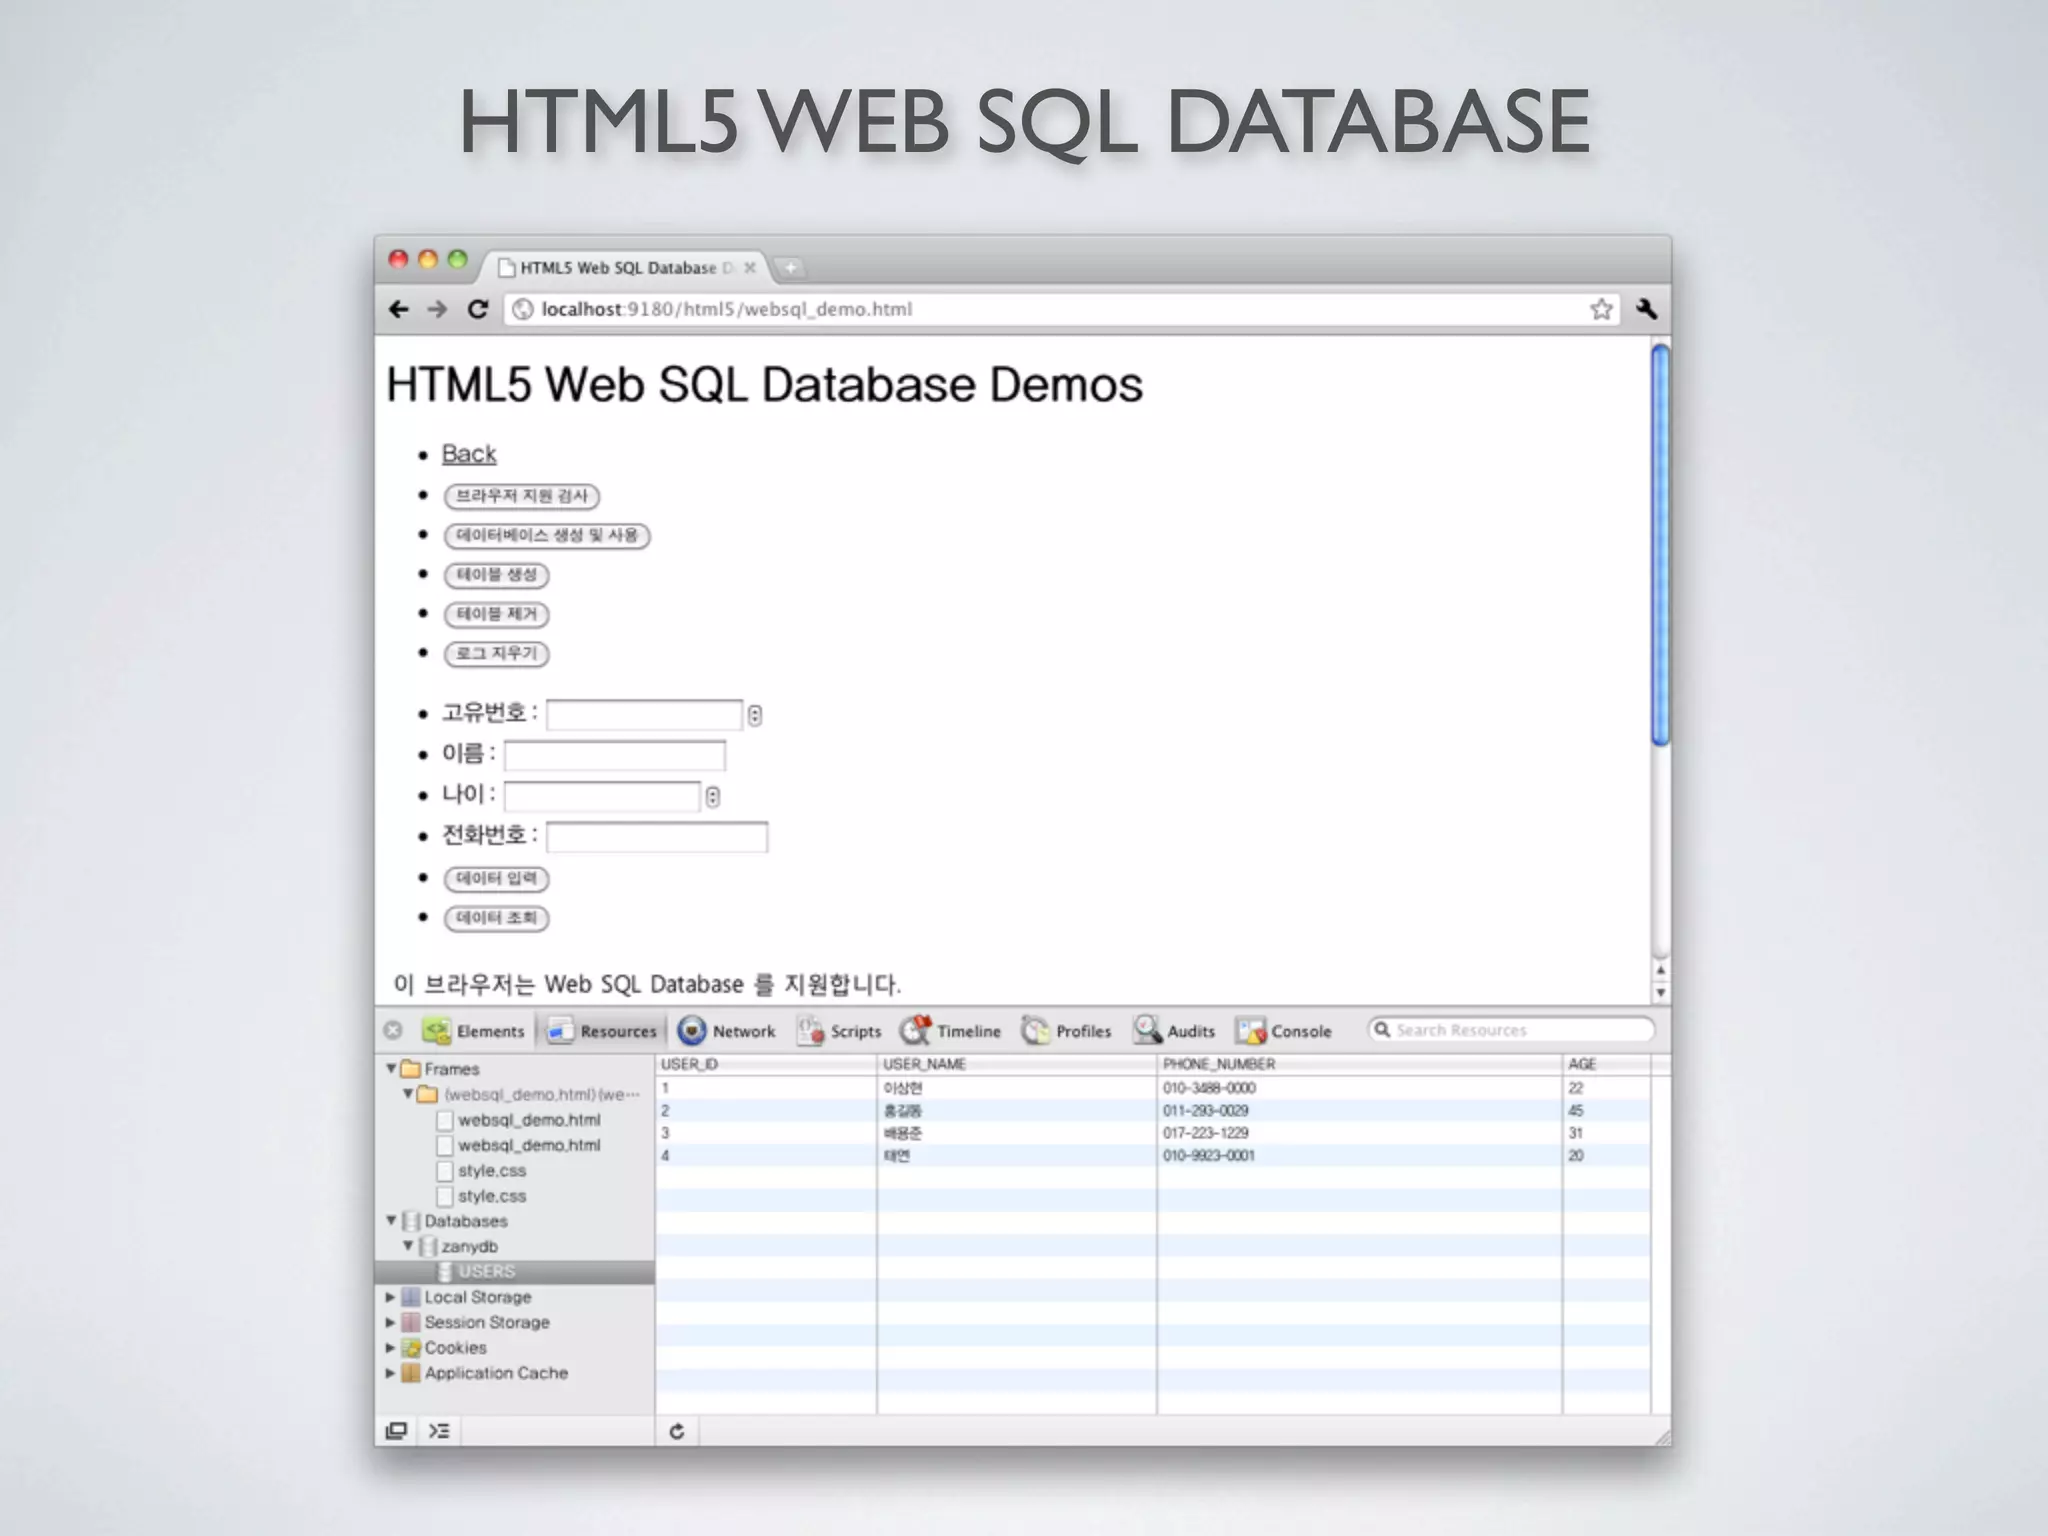The image size is (2048, 1536).
Task: Click the scrollbar up arrow of the page
Action: click(x=1661, y=970)
